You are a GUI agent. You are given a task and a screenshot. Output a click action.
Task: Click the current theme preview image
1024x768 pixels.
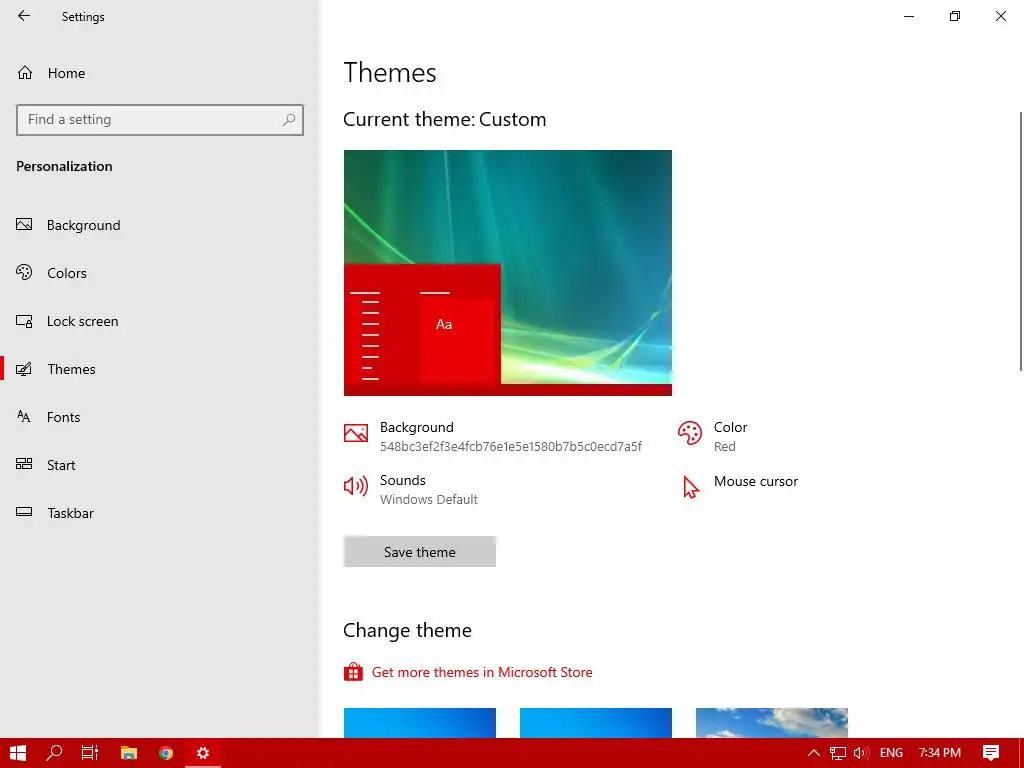click(x=507, y=273)
